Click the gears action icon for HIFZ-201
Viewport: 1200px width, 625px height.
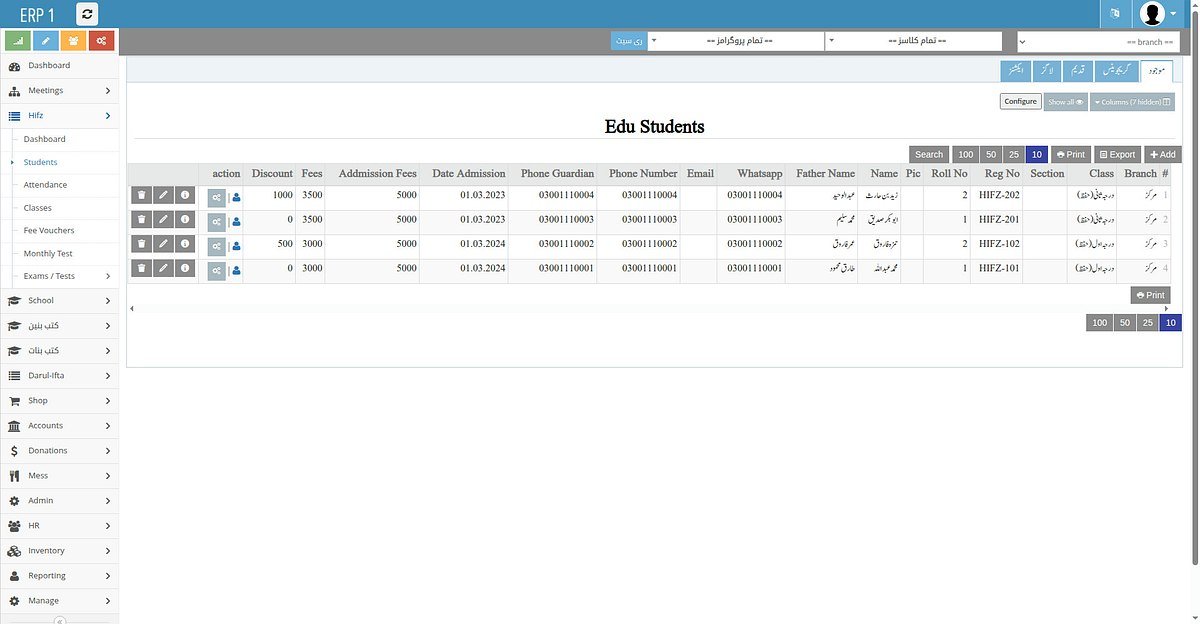tap(217, 222)
